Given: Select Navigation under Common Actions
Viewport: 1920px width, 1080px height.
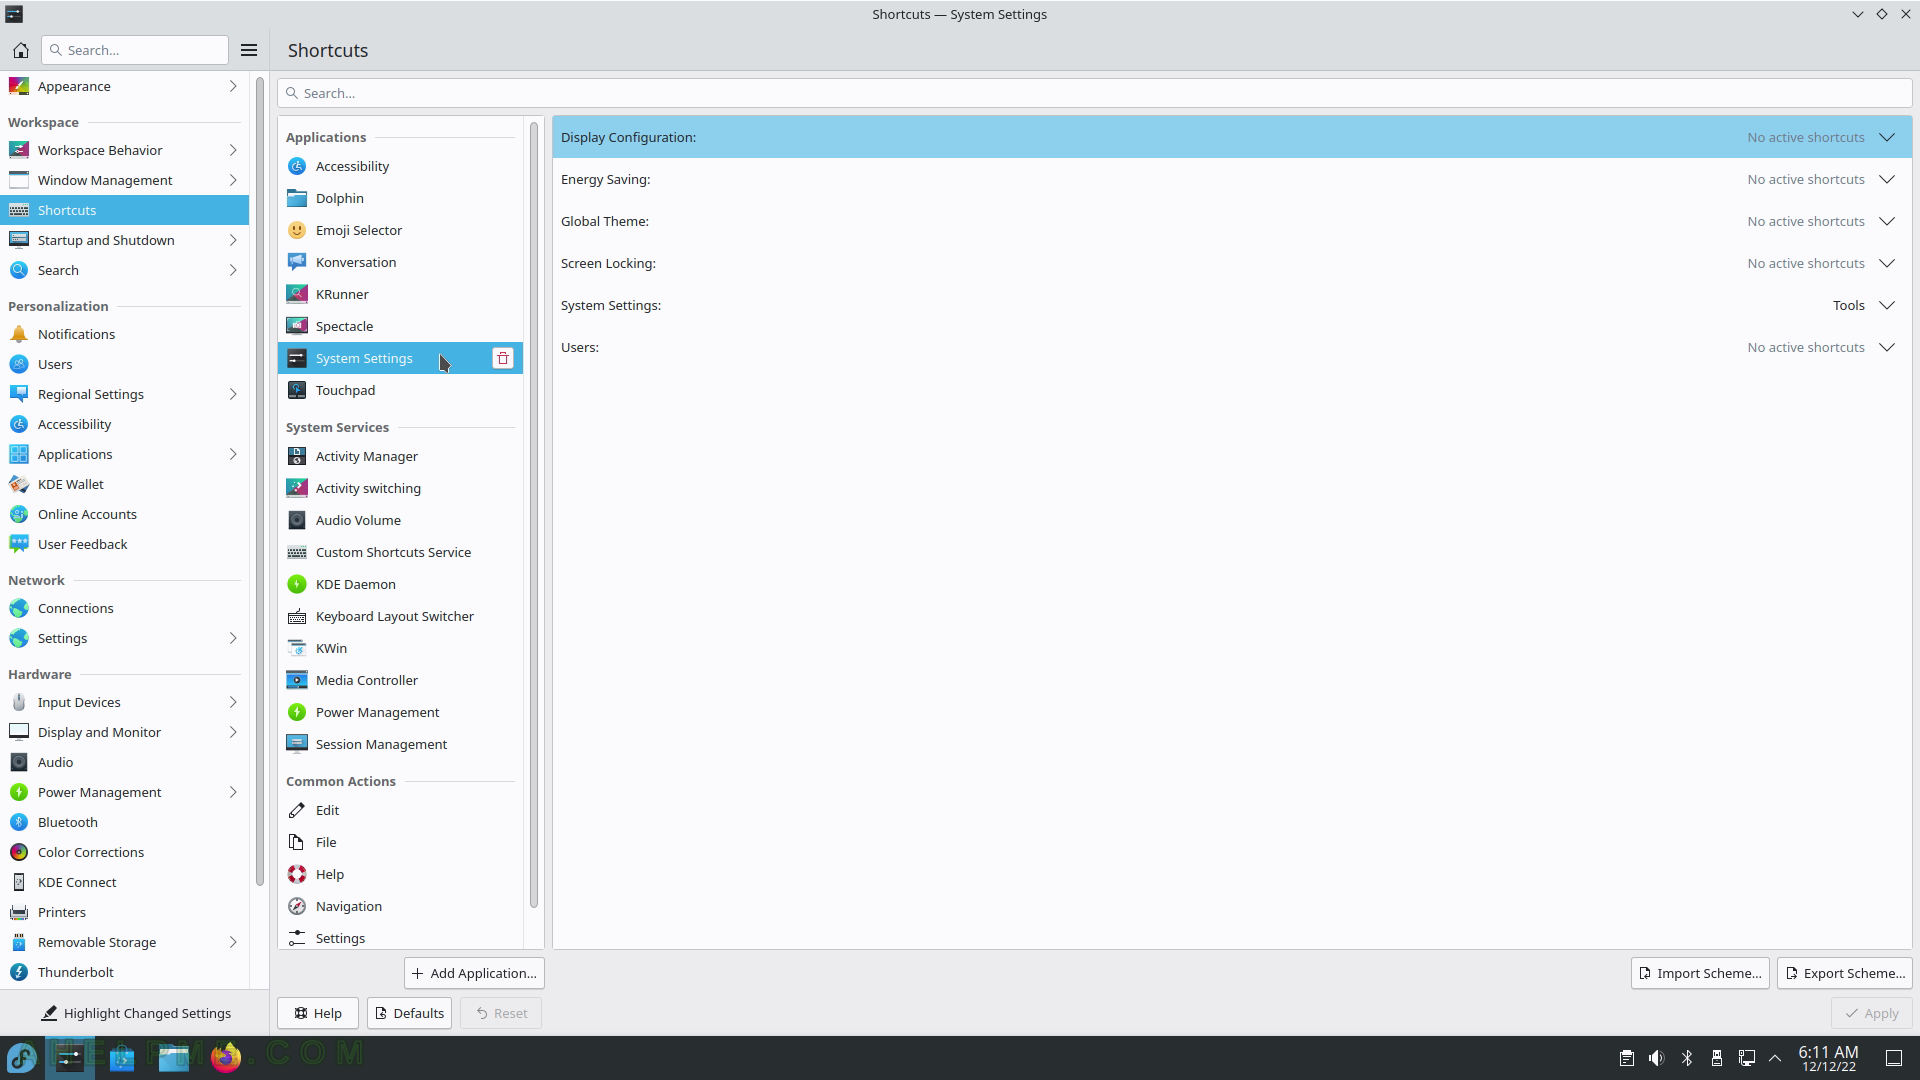Looking at the screenshot, I should click(400, 906).
